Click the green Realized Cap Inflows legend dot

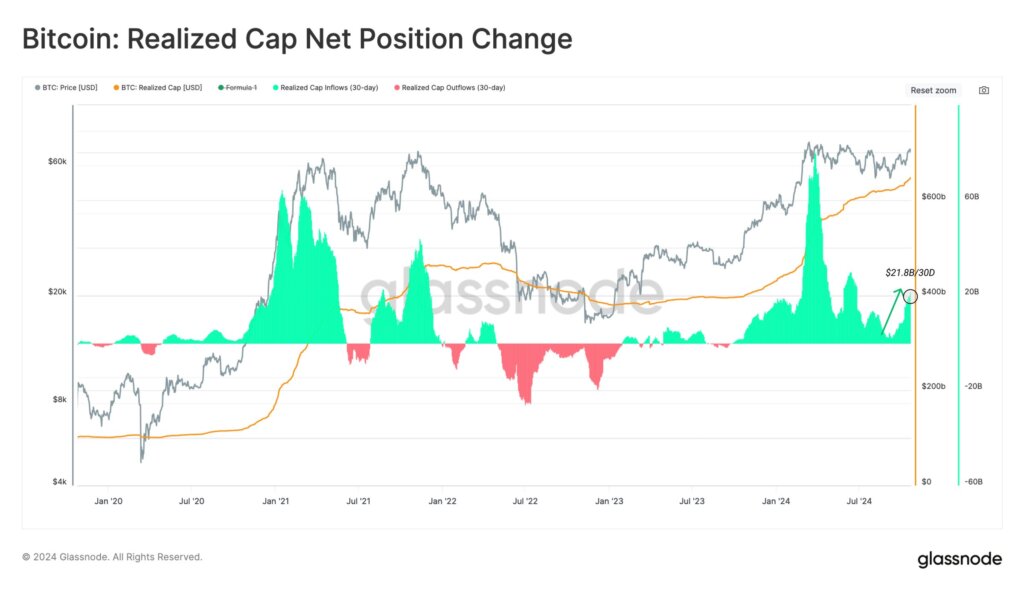click(x=276, y=87)
